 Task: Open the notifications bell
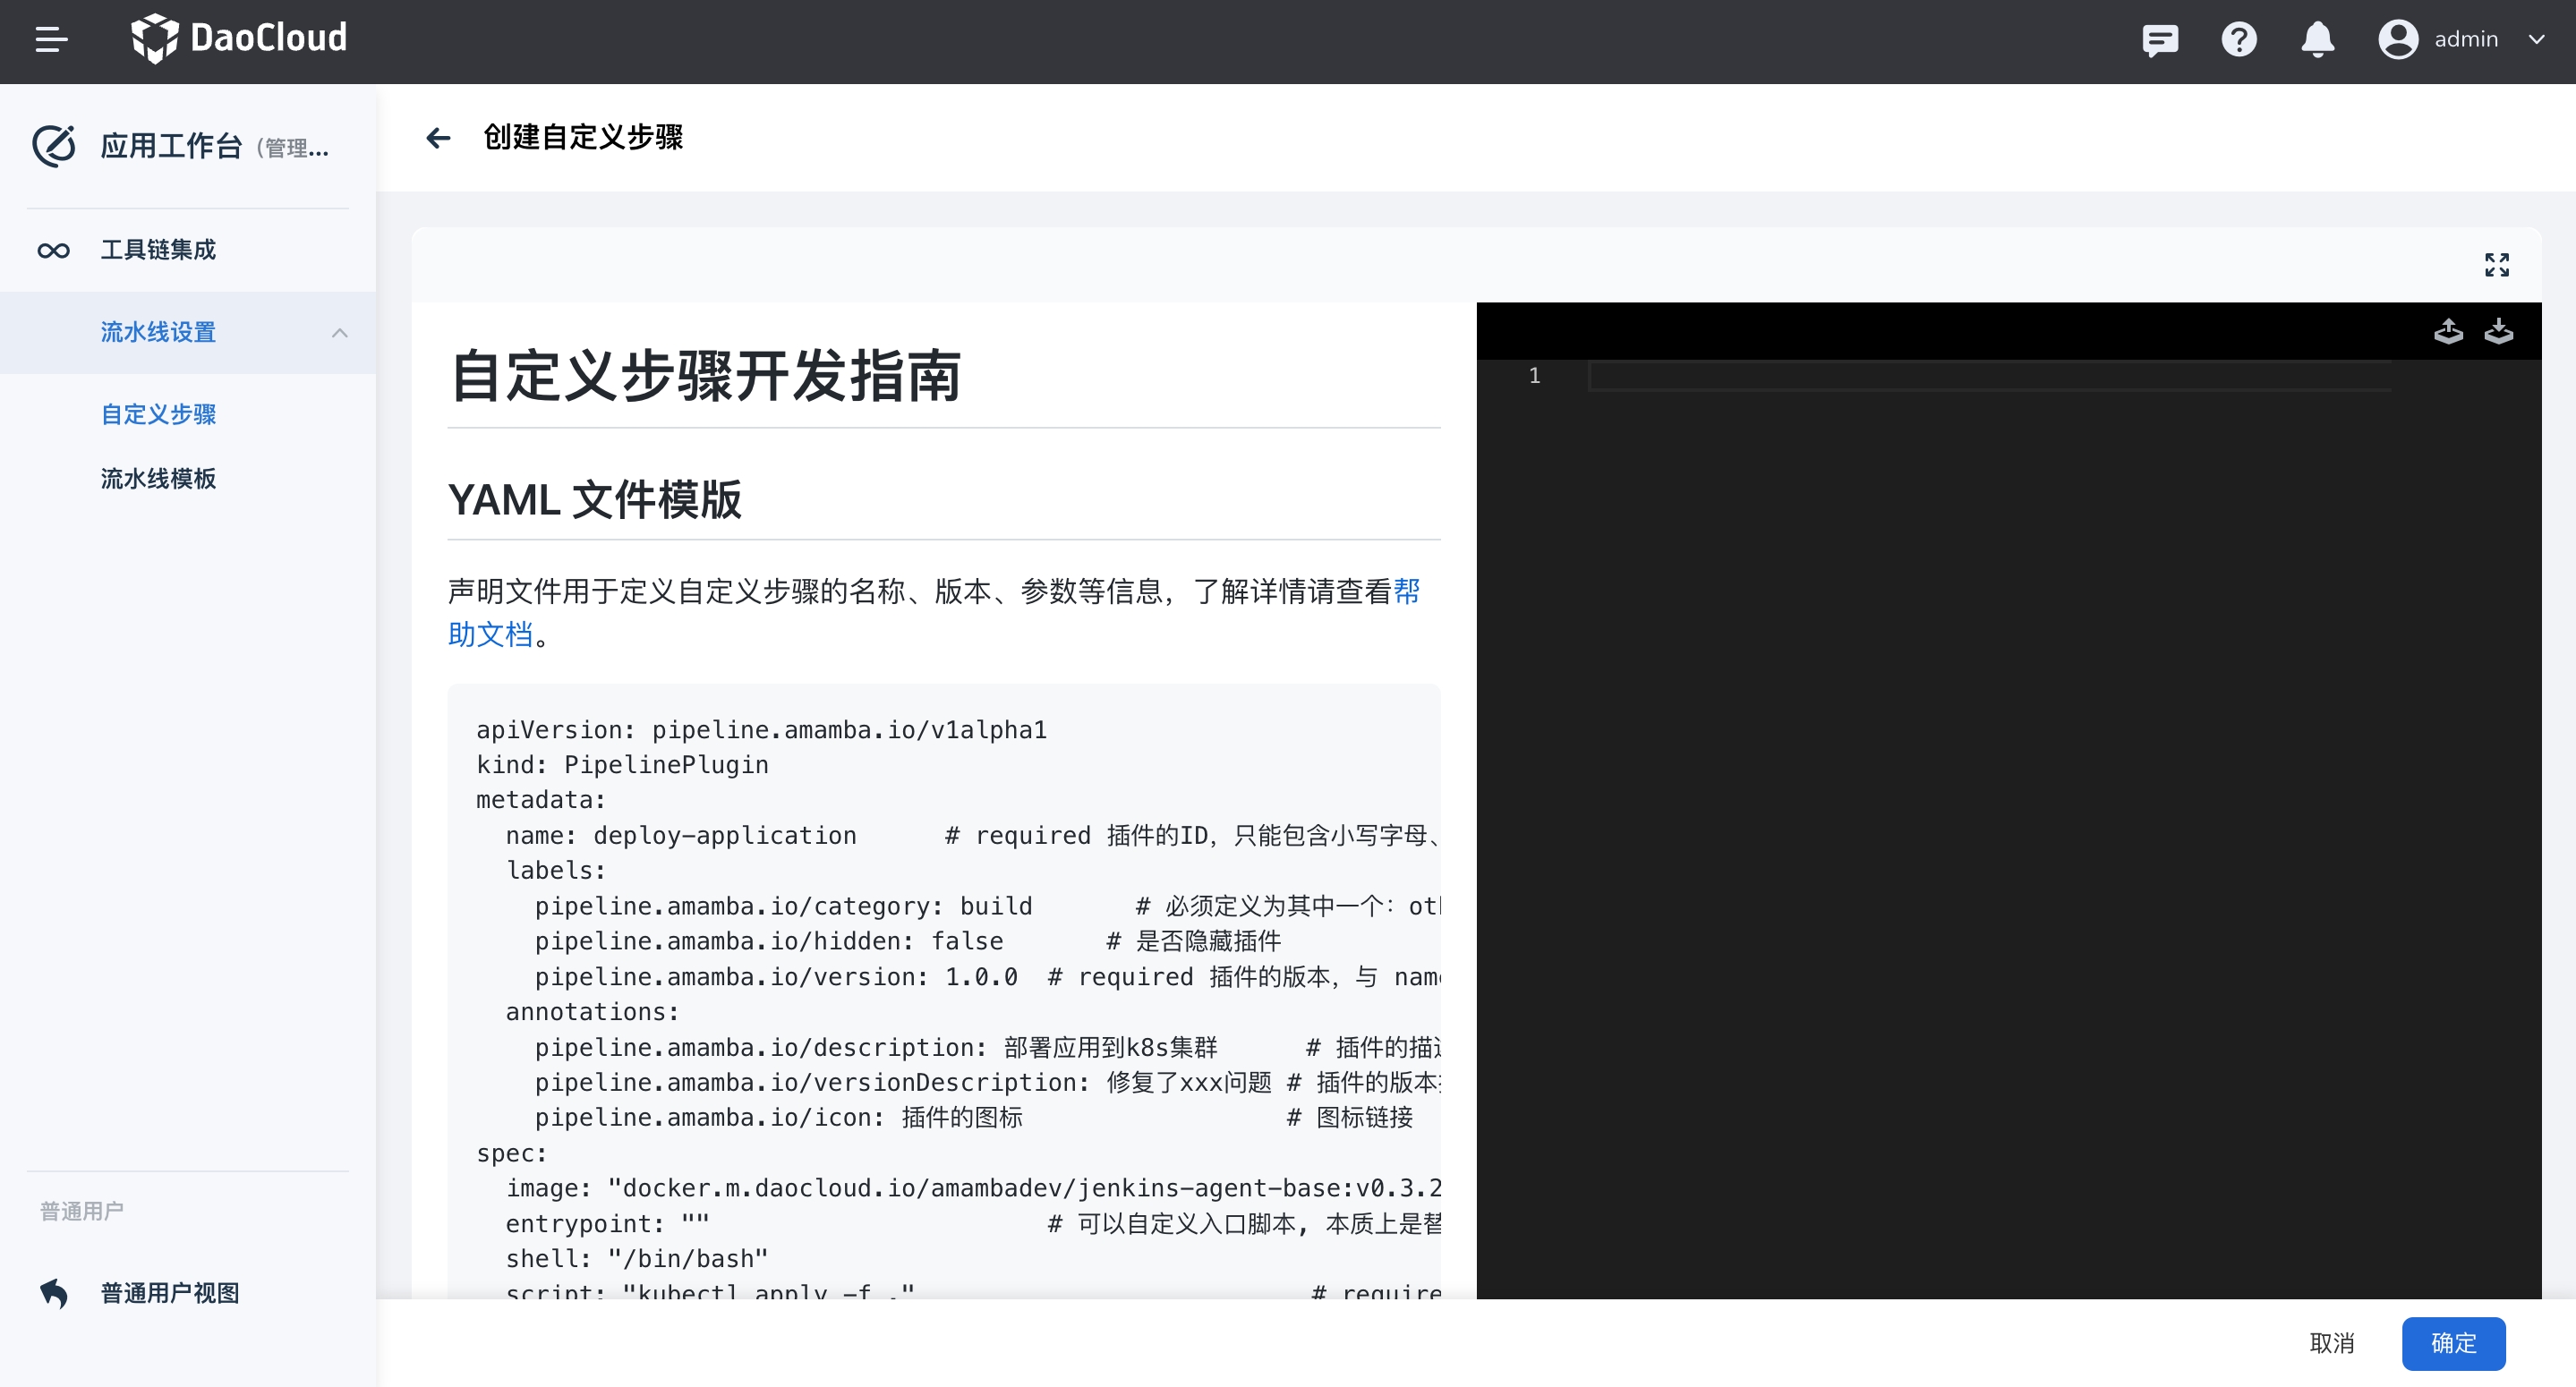[x=2317, y=40]
